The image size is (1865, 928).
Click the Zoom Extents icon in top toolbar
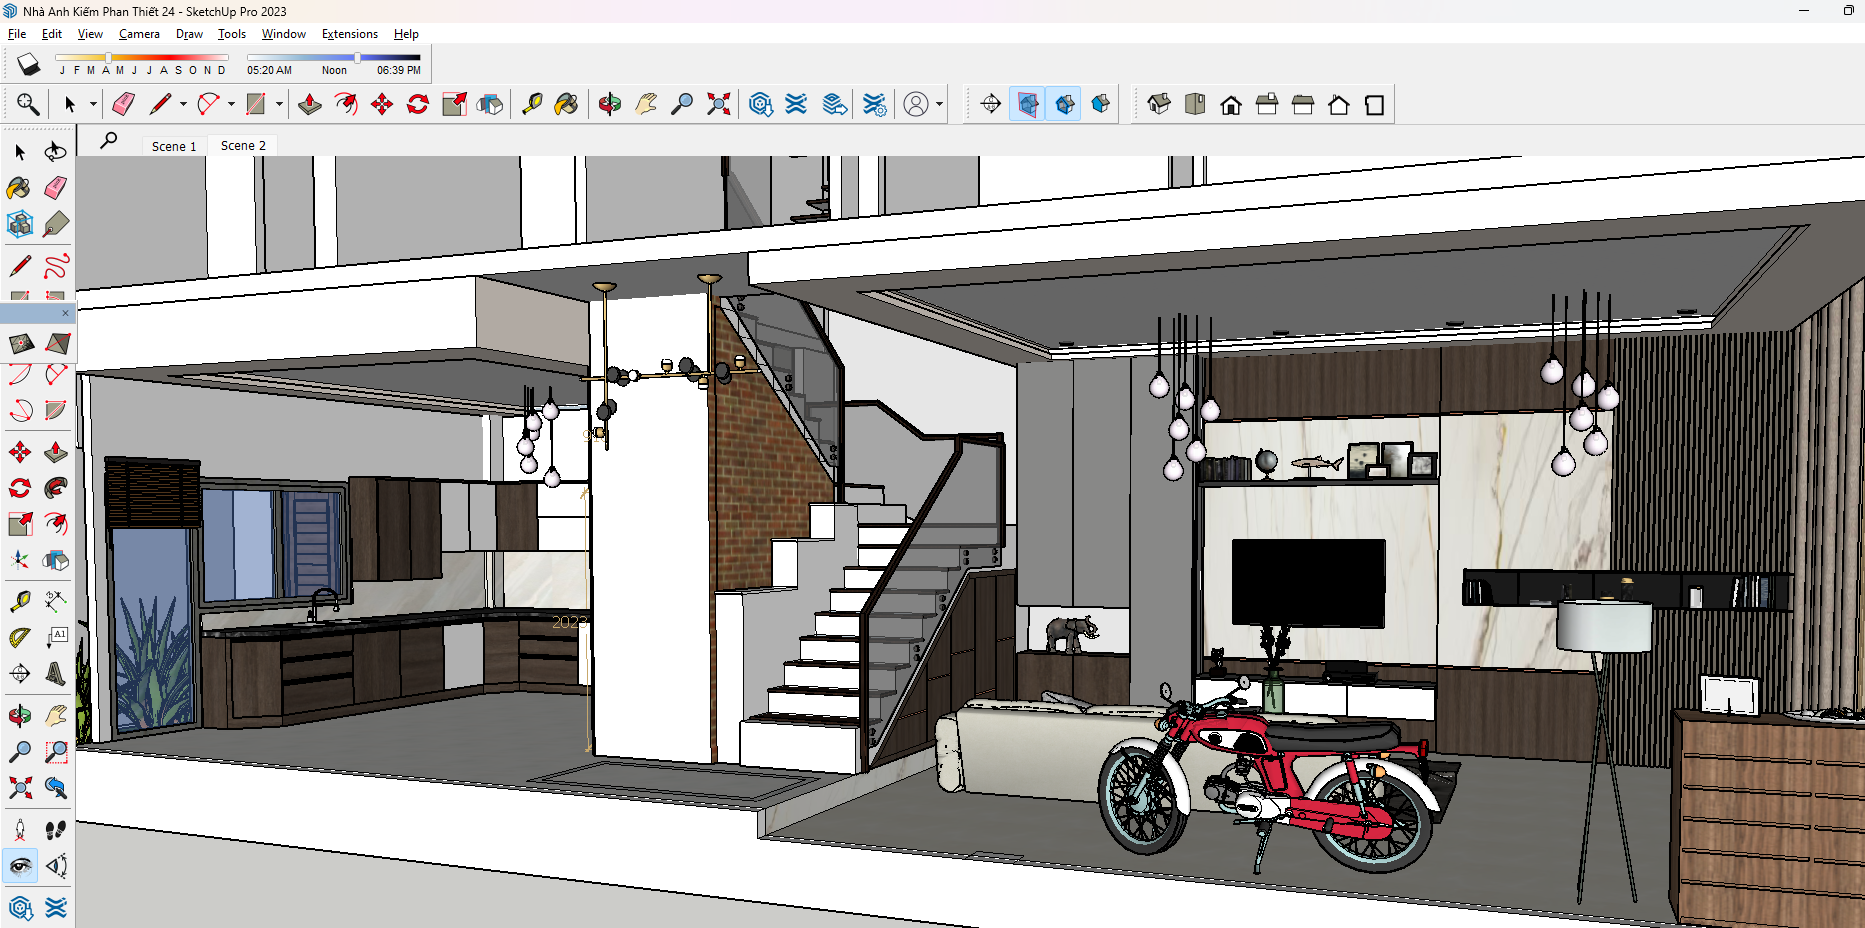coord(718,104)
